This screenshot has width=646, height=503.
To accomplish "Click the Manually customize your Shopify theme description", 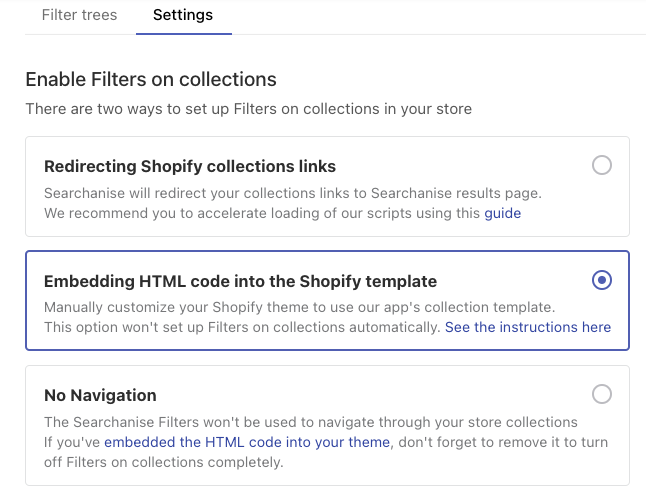I will 300,307.
